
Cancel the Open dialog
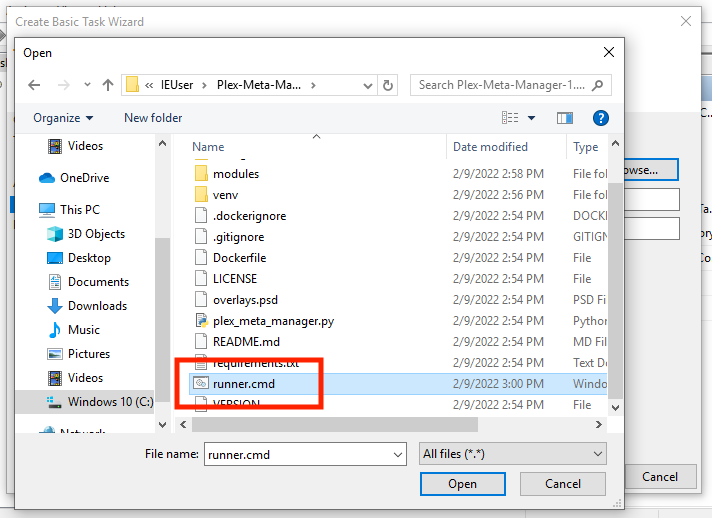(563, 484)
